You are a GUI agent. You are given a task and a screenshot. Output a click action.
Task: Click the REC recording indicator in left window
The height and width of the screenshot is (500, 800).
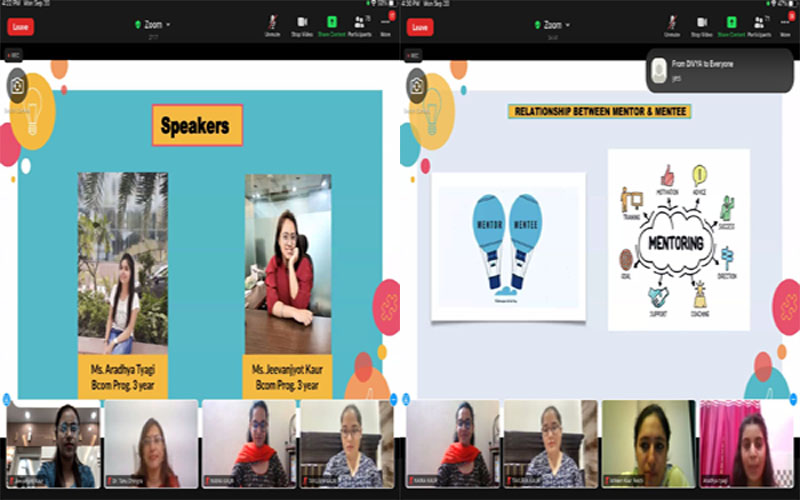click(14, 55)
